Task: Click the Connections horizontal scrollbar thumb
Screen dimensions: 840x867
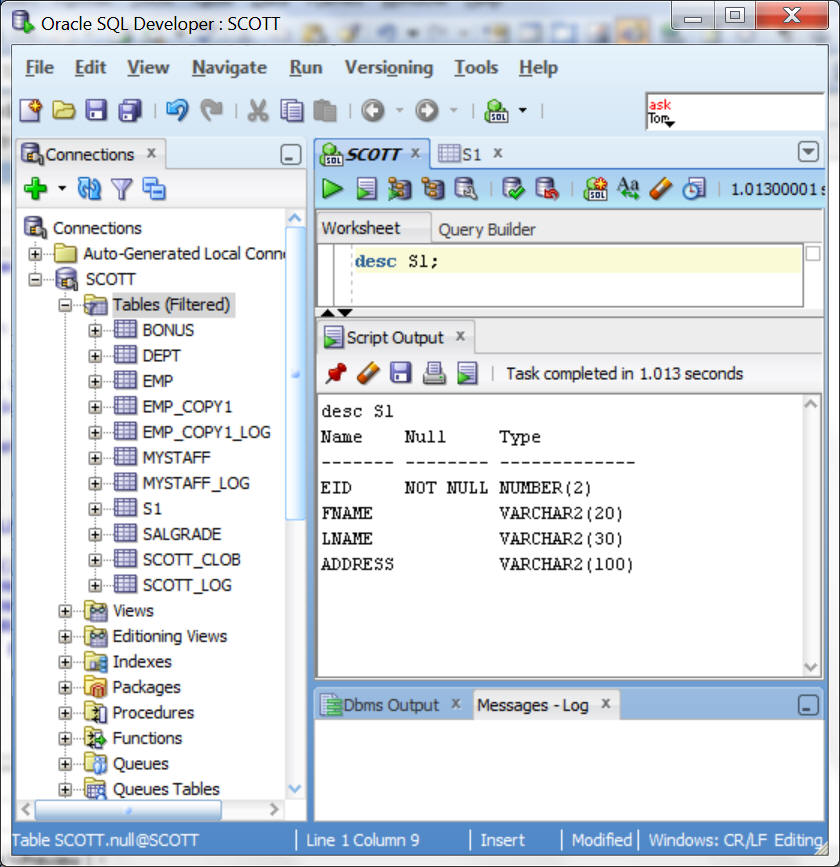Action: point(128,810)
